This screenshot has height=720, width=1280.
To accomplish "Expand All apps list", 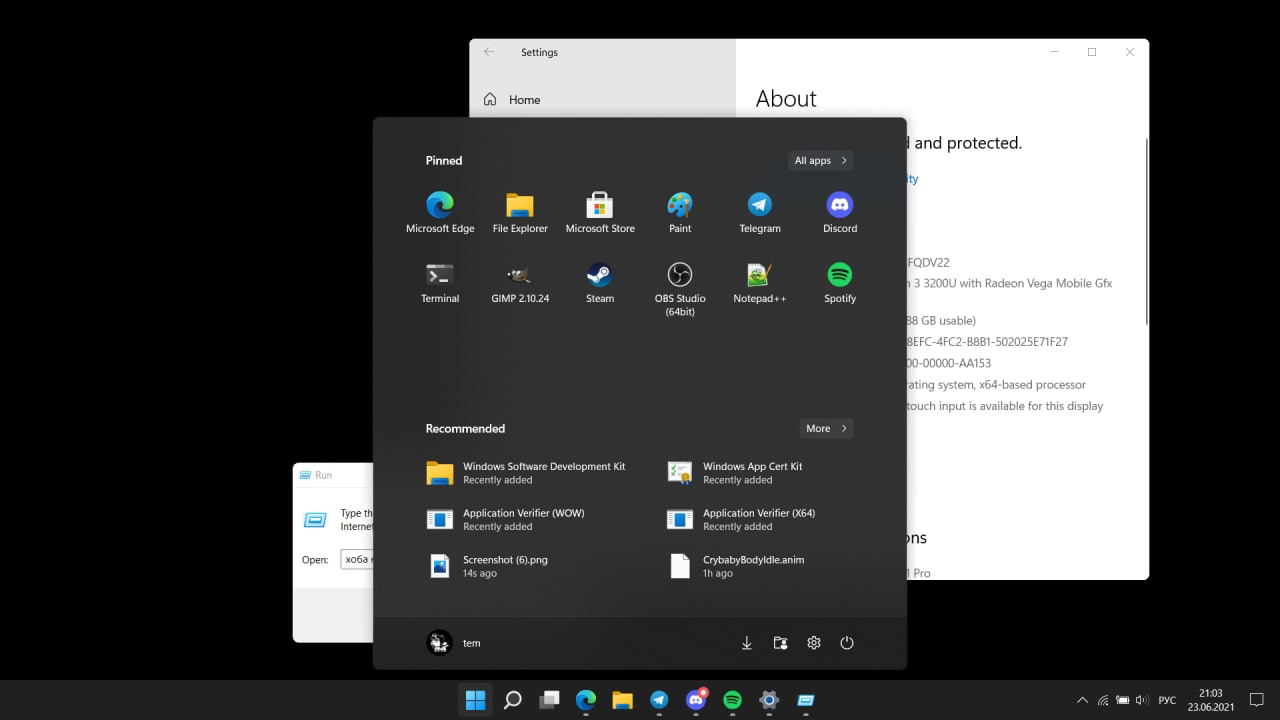I will pyautogui.click(x=821, y=160).
